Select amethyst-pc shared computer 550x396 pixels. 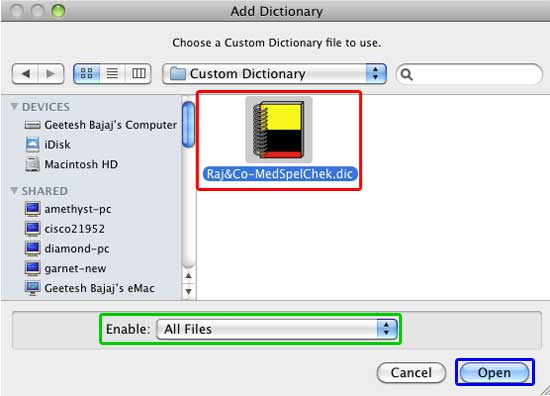click(68, 209)
